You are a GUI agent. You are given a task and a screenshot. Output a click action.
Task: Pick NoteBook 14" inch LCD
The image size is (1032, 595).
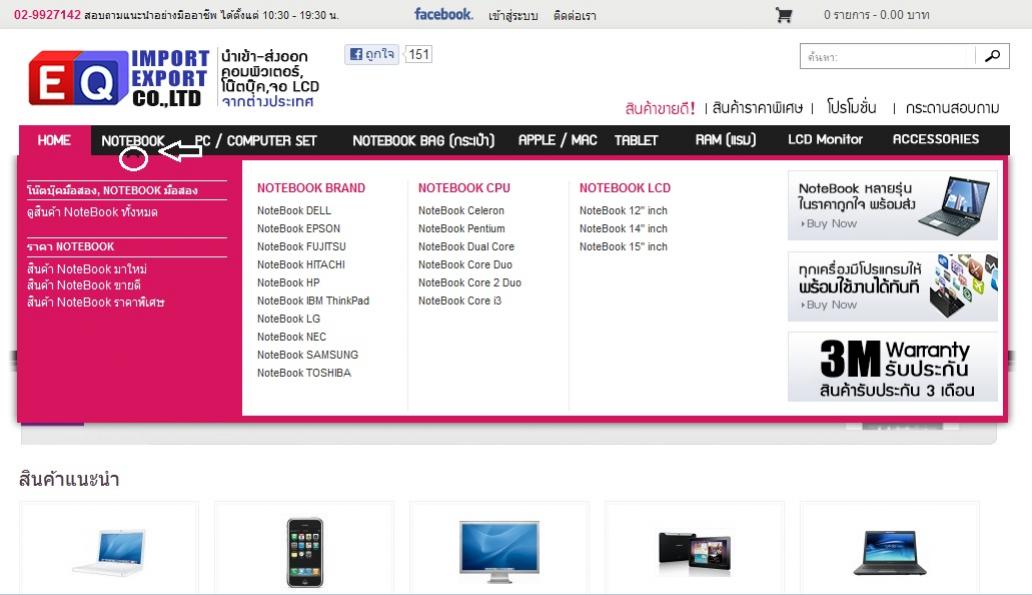(x=623, y=228)
